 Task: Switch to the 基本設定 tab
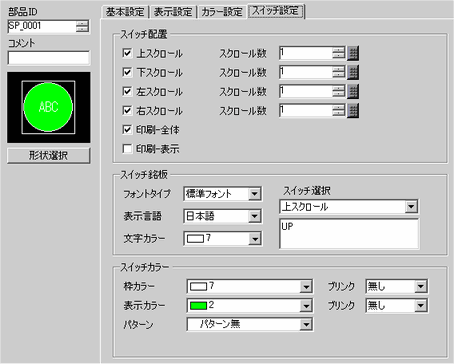click(125, 12)
